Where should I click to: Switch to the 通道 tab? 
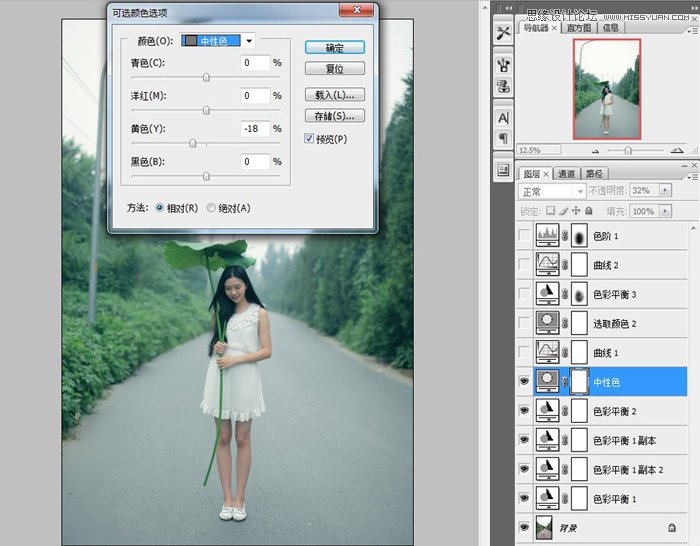(567, 174)
